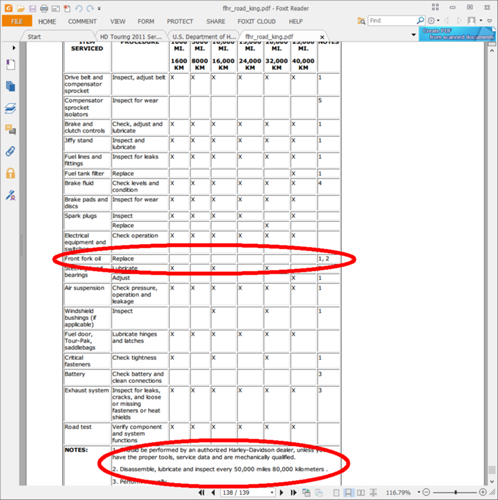The height and width of the screenshot is (500, 498).
Task: Open the SHARE ribbon tab
Action: (x=216, y=21)
